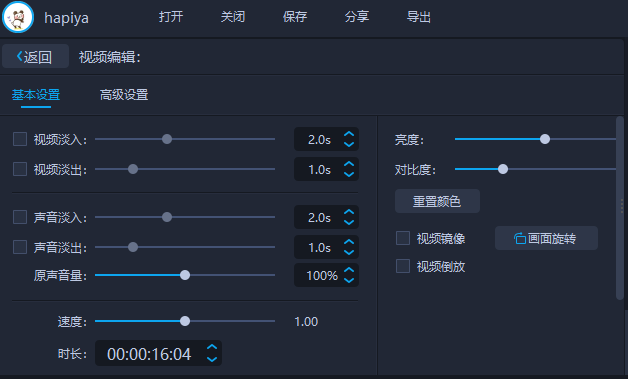Click the 对比度 slider handle
Image resolution: width=628 pixels, height=379 pixels.
(x=503, y=169)
